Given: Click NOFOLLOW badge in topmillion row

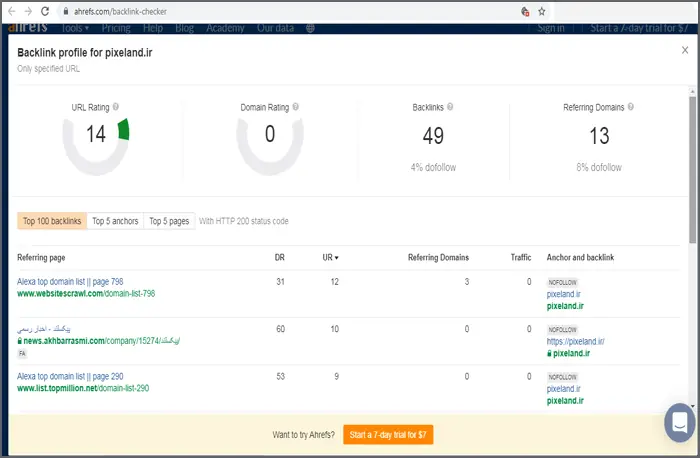Looking at the screenshot, I should tap(562, 377).
